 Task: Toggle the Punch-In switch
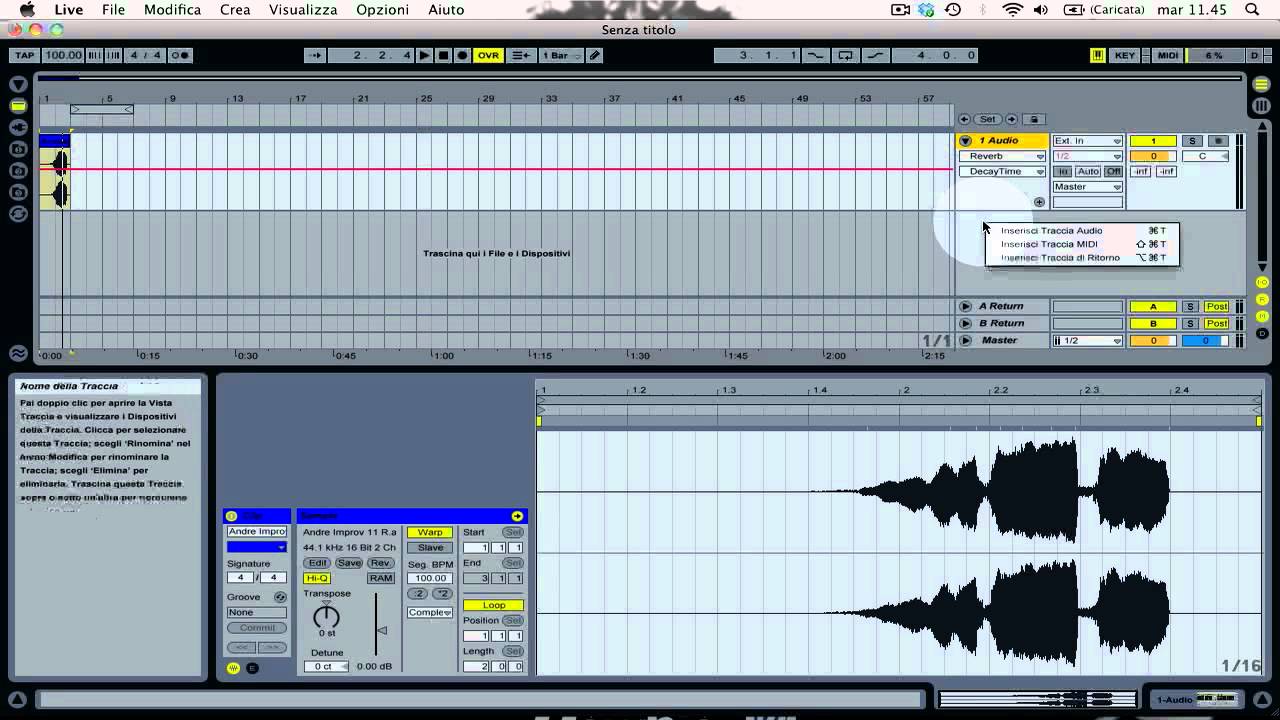pyautogui.click(x=816, y=55)
